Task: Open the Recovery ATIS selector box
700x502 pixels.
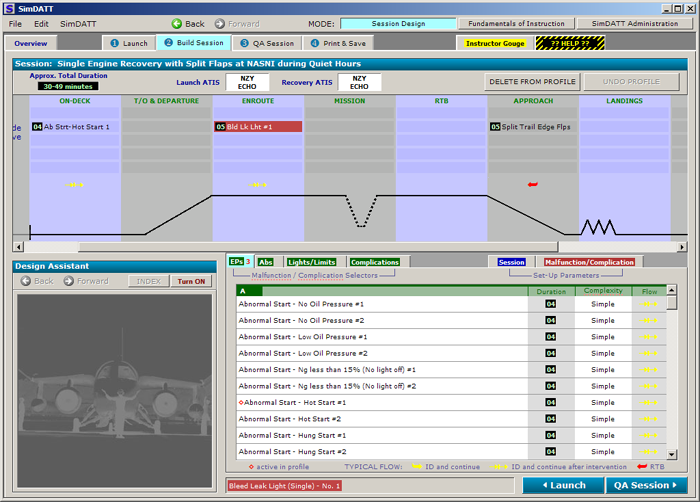Action: (359, 82)
